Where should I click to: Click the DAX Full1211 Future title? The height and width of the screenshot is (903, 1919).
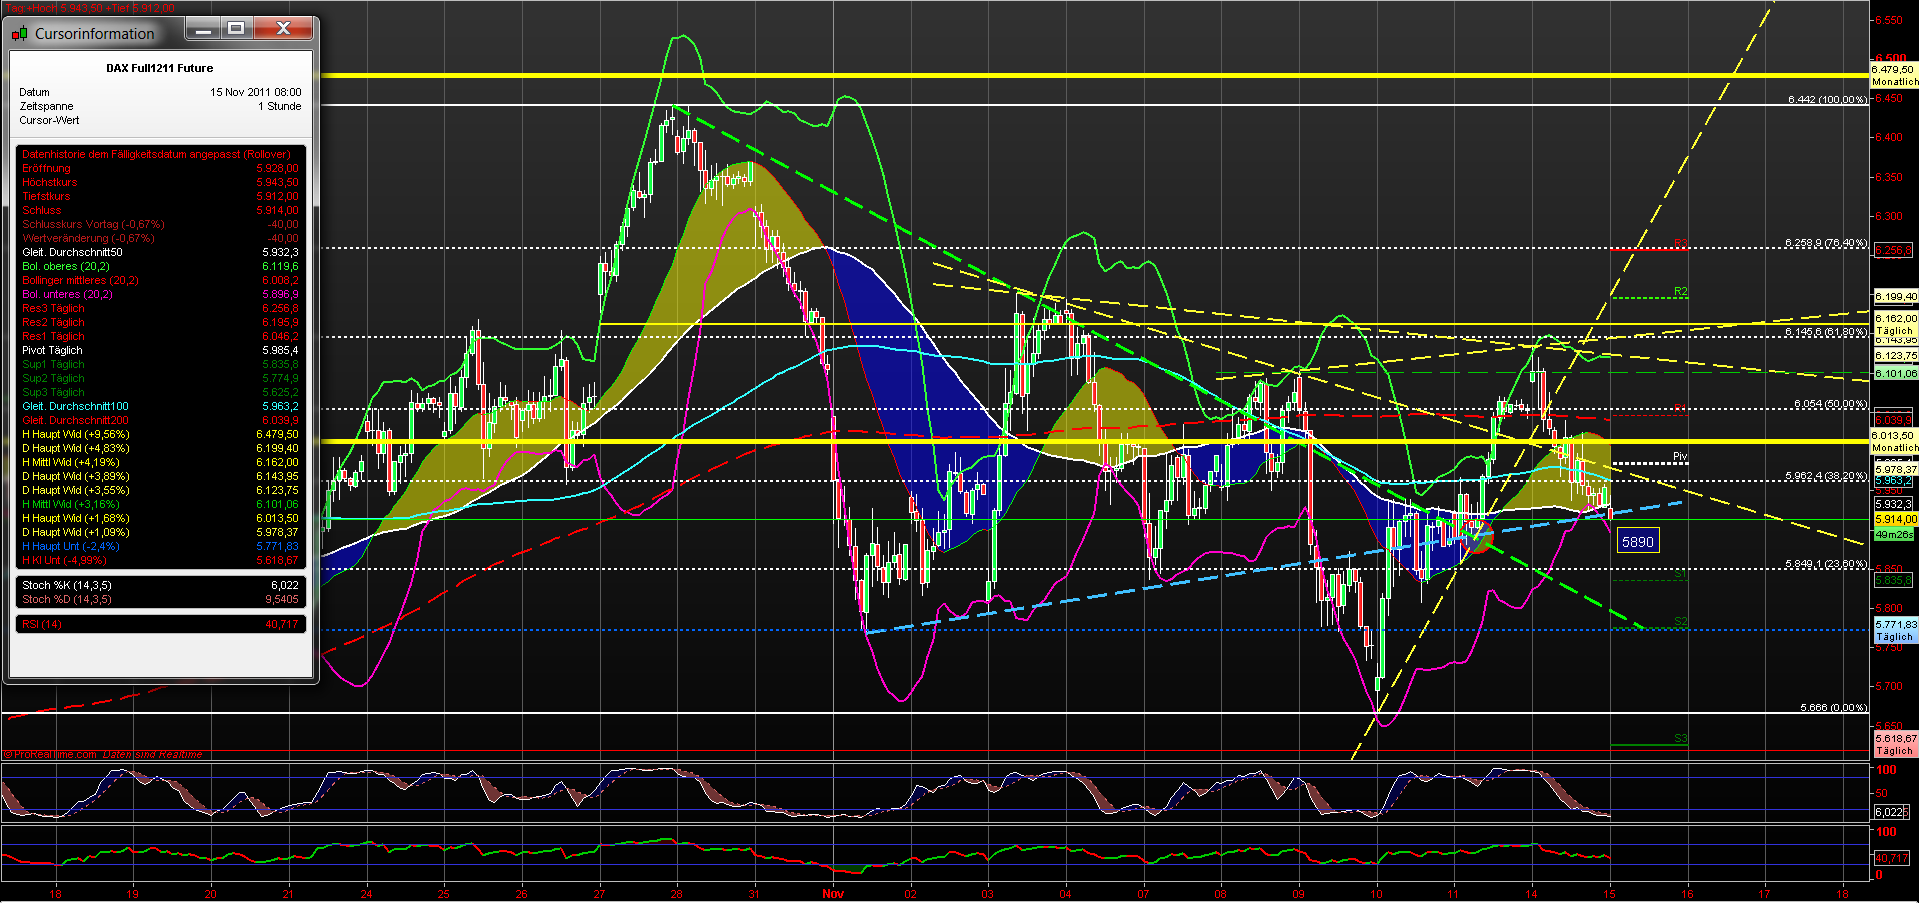click(x=160, y=67)
